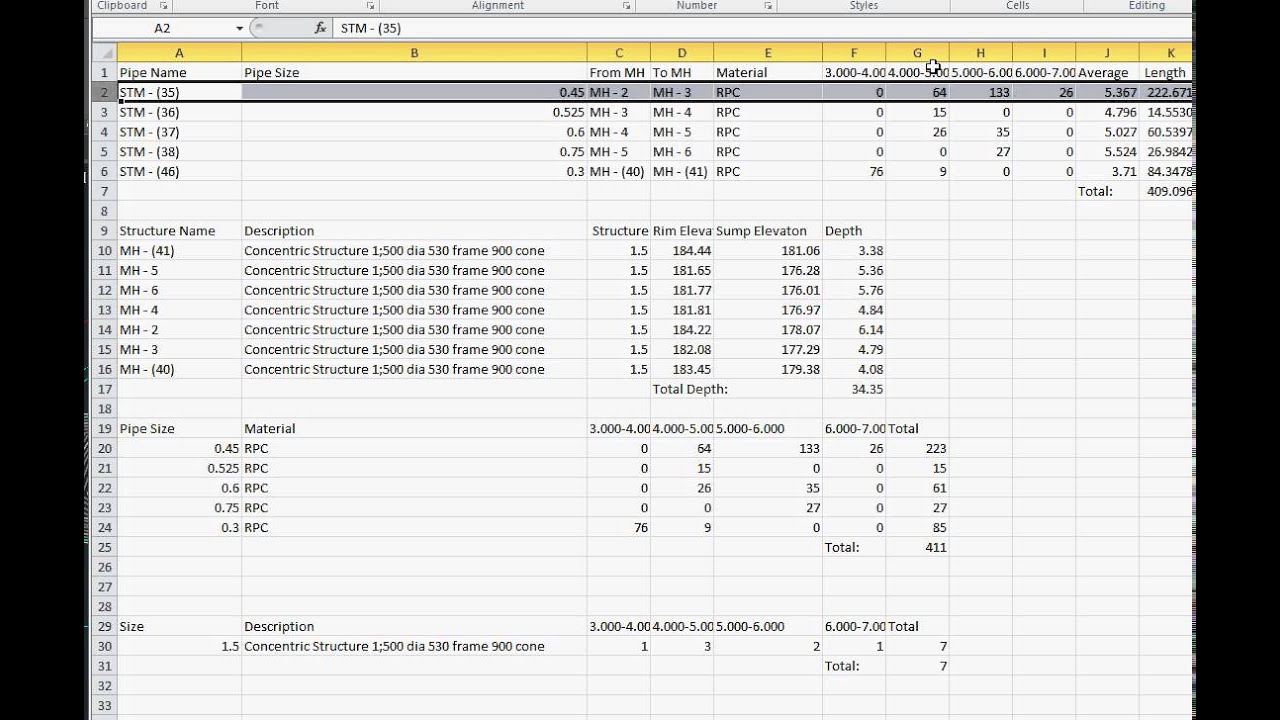Click the depth value 6.14
This screenshot has width=1280, height=720.
(854, 330)
